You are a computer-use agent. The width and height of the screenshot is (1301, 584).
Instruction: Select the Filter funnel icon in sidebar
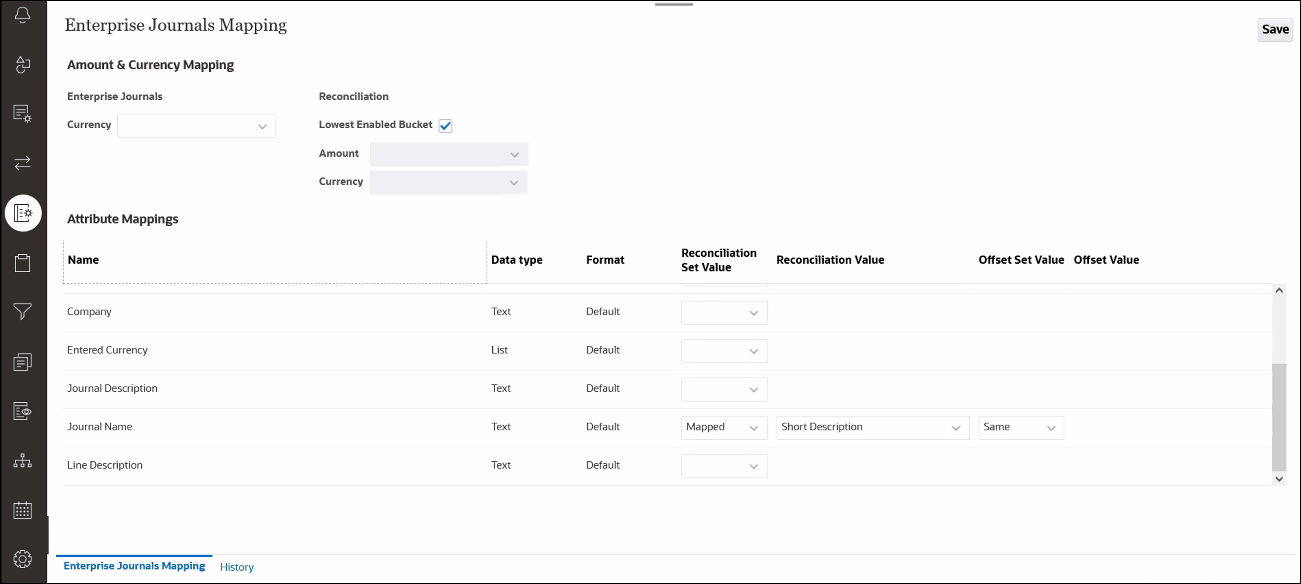(22, 311)
